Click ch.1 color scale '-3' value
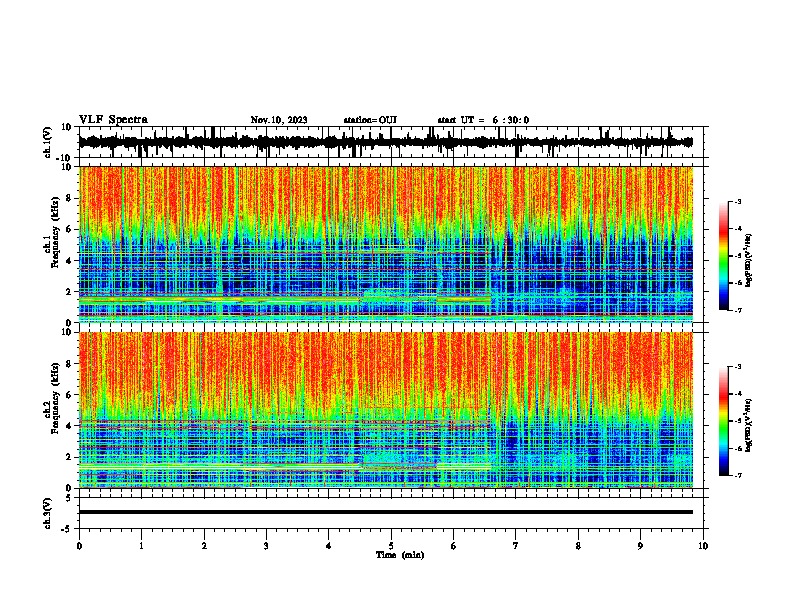Image resolution: width=792 pixels, height=612 pixels. tap(737, 202)
